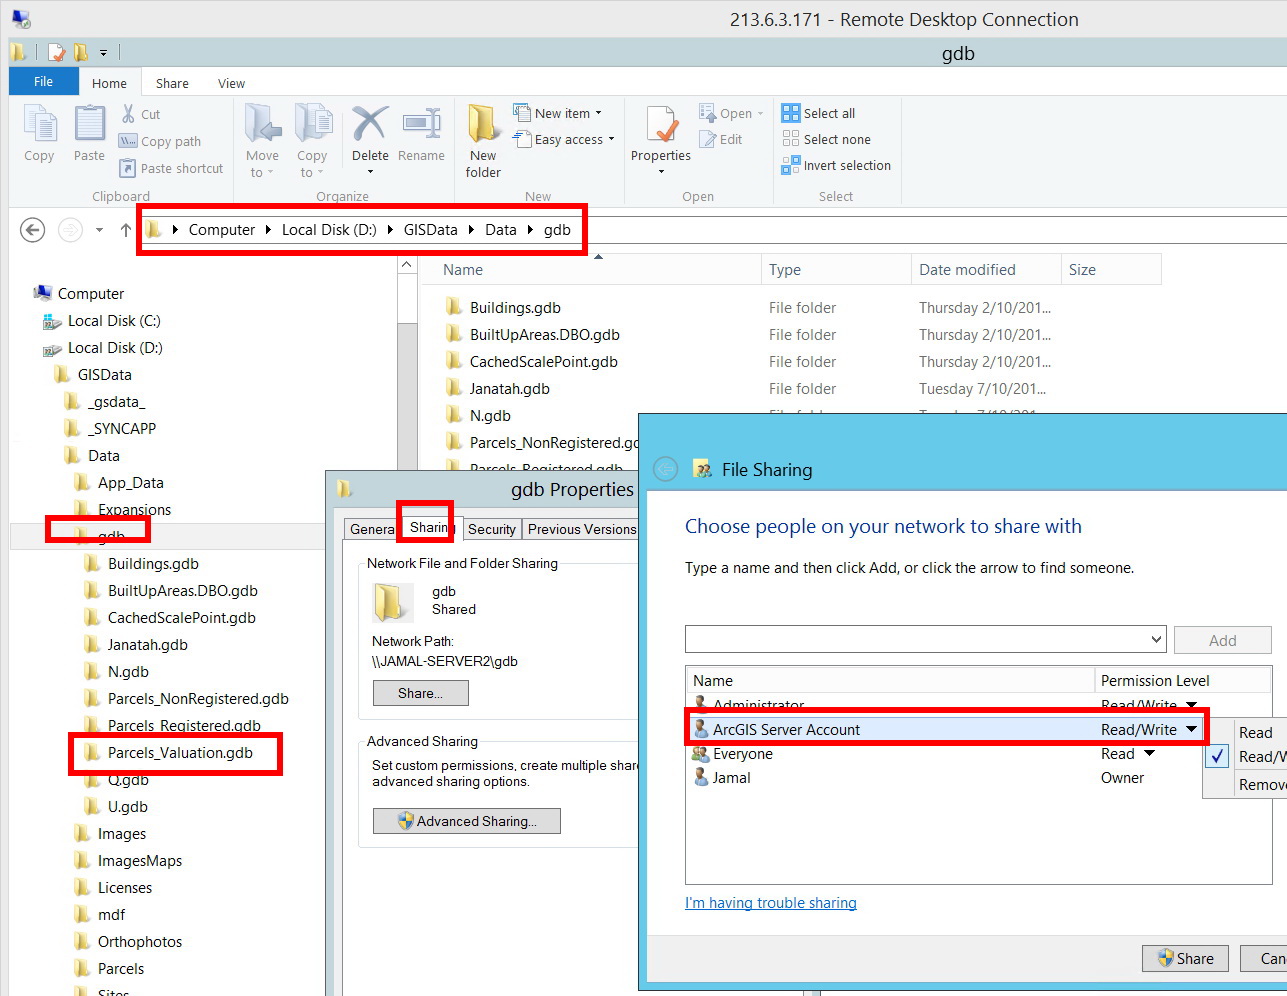
Task: Switch to the View ribbon tab
Action: coord(231,83)
